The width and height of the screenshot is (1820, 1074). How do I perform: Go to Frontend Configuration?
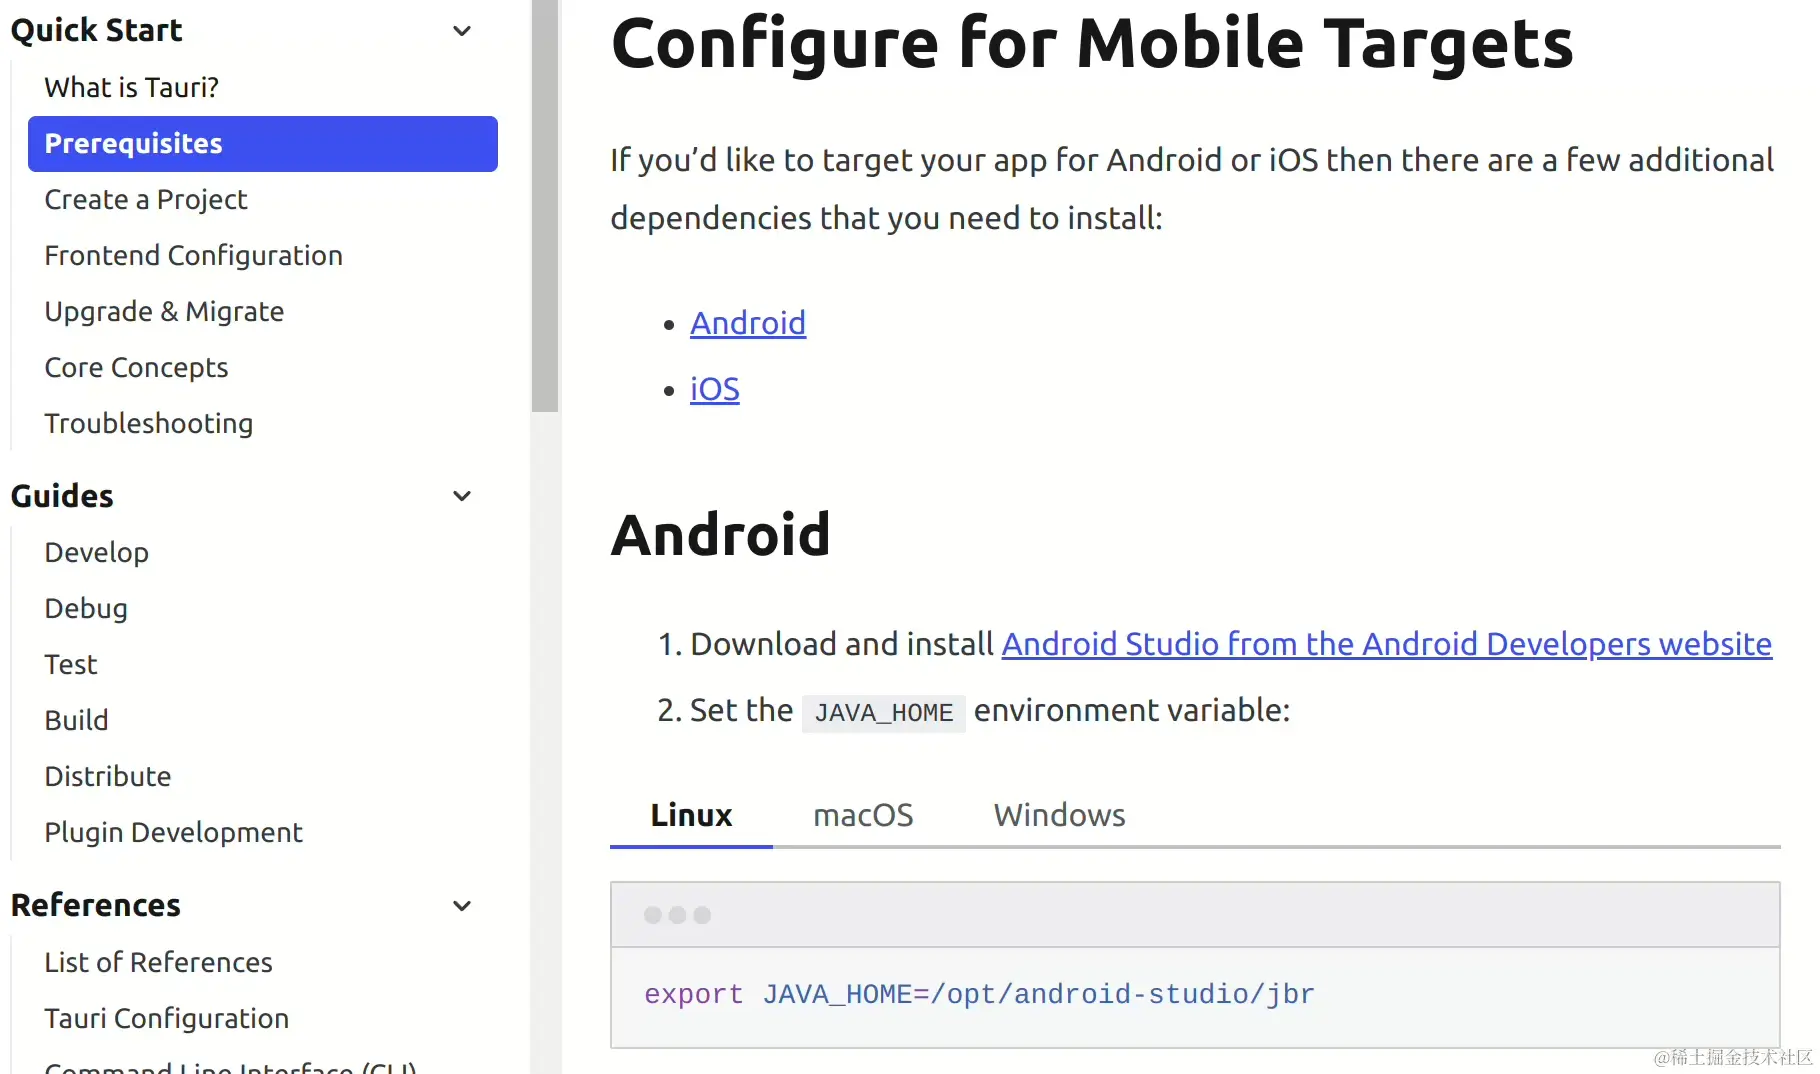point(194,256)
